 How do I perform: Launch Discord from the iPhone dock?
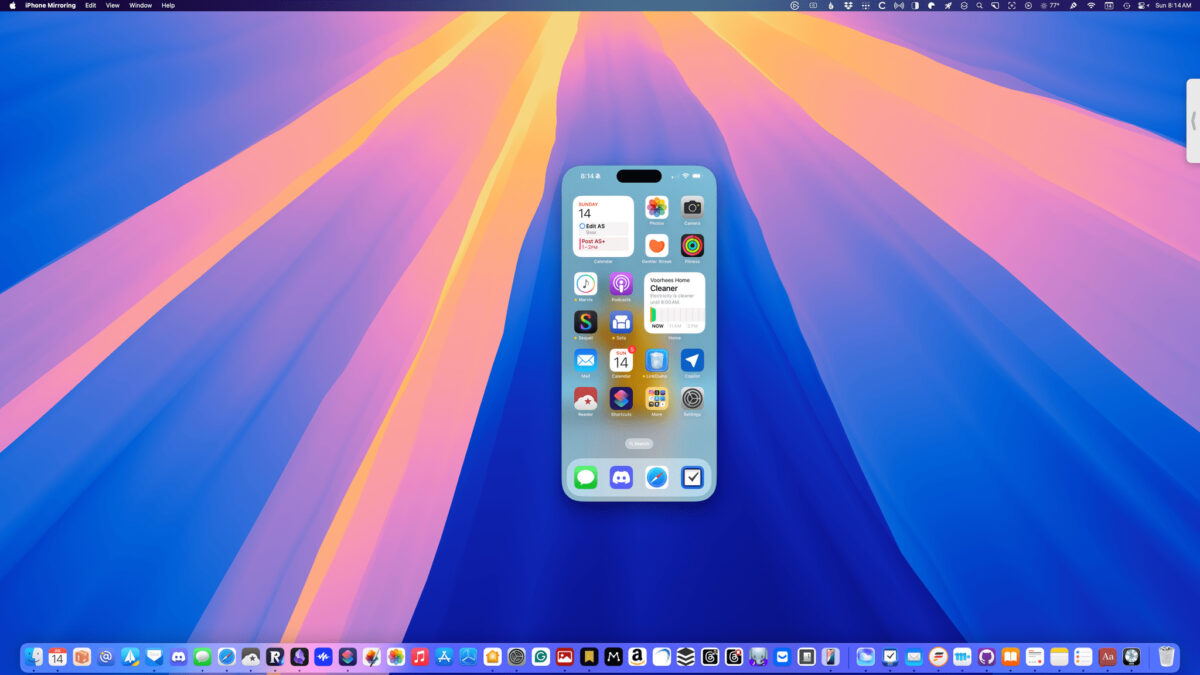point(621,478)
